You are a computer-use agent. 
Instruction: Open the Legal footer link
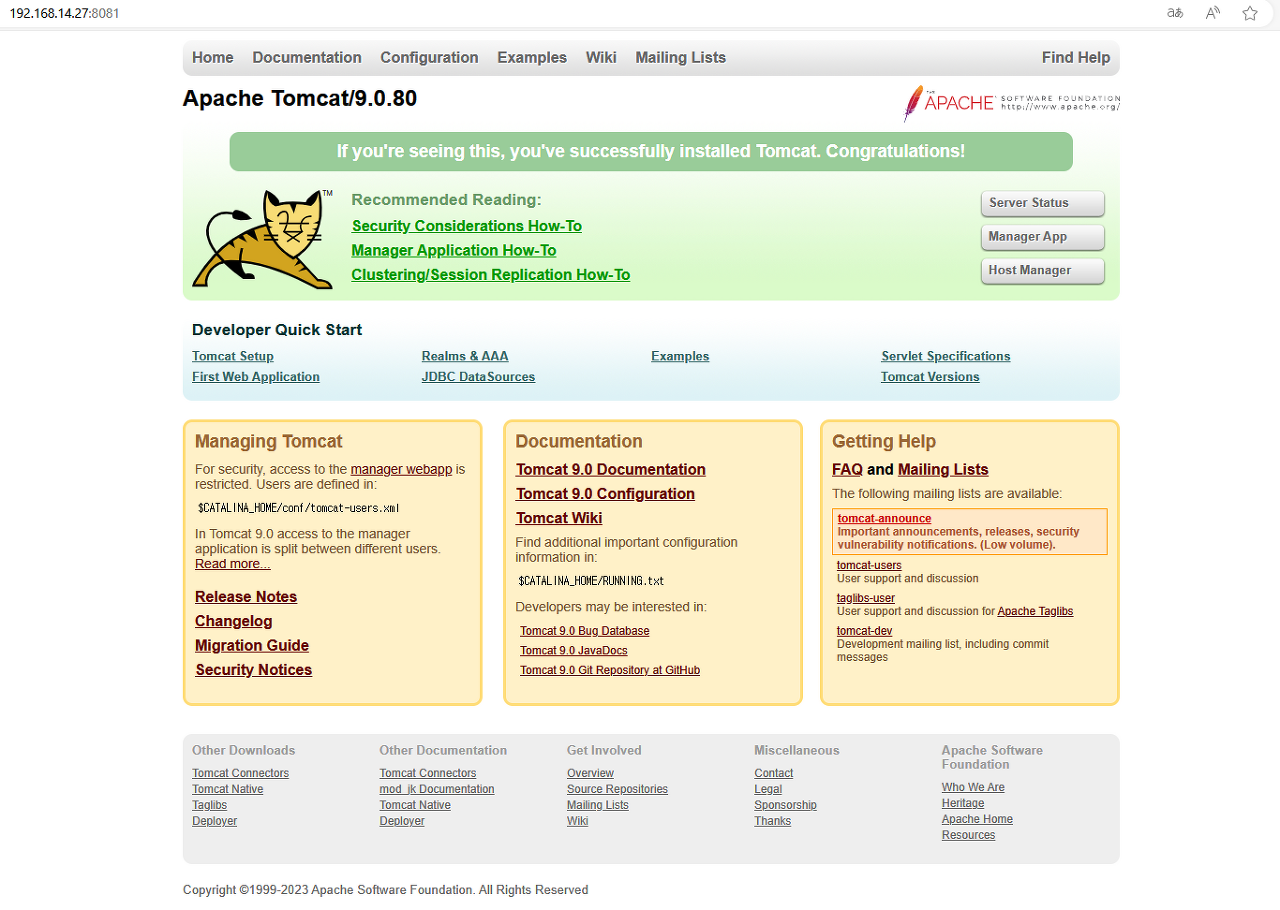pos(768,789)
